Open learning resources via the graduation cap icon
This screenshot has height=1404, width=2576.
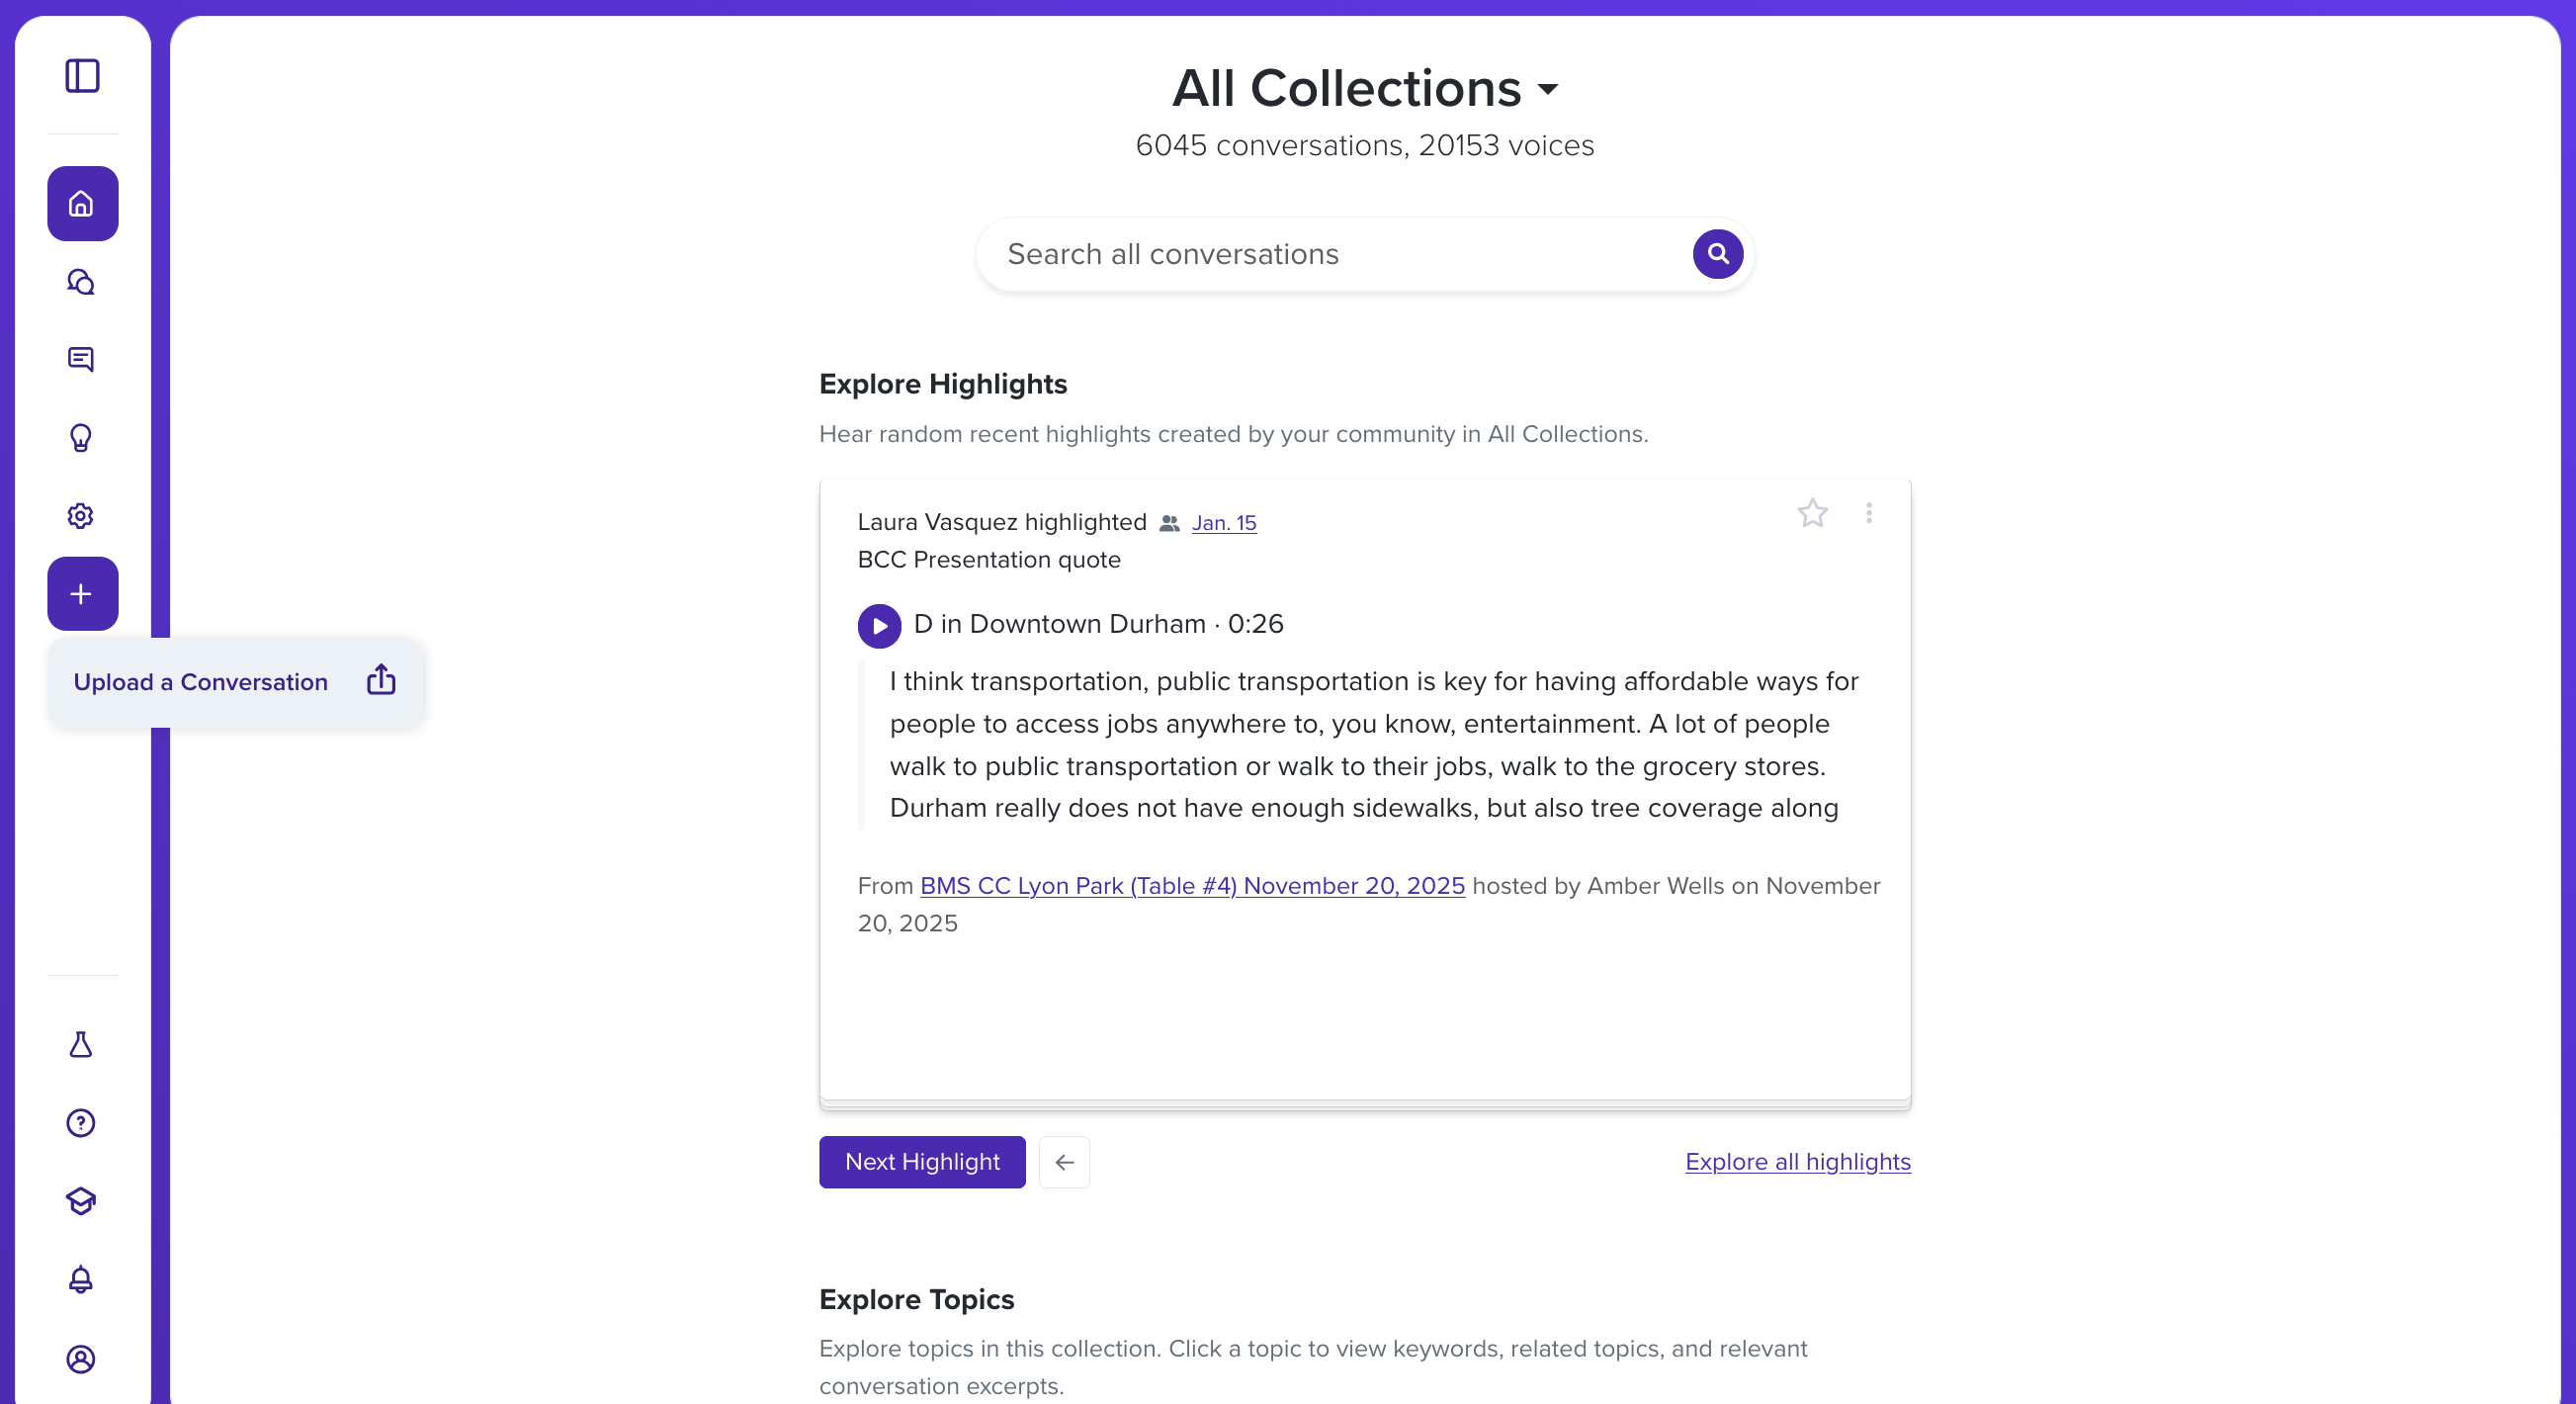(x=81, y=1202)
